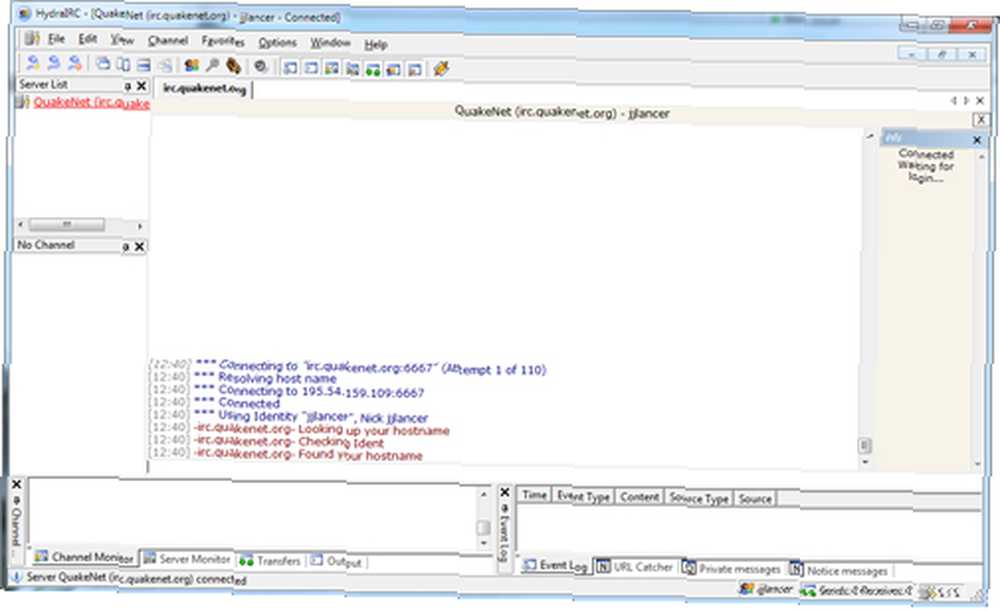The width and height of the screenshot is (1000, 611).
Task: Click the dark round globe toolbar icon
Action: coord(260,66)
